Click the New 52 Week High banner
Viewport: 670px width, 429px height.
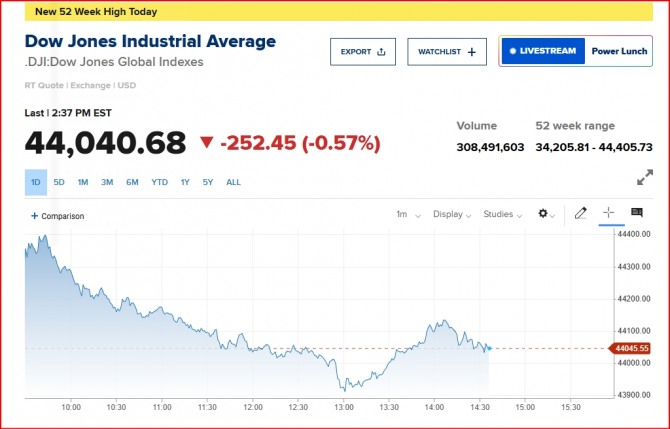[x=96, y=12]
